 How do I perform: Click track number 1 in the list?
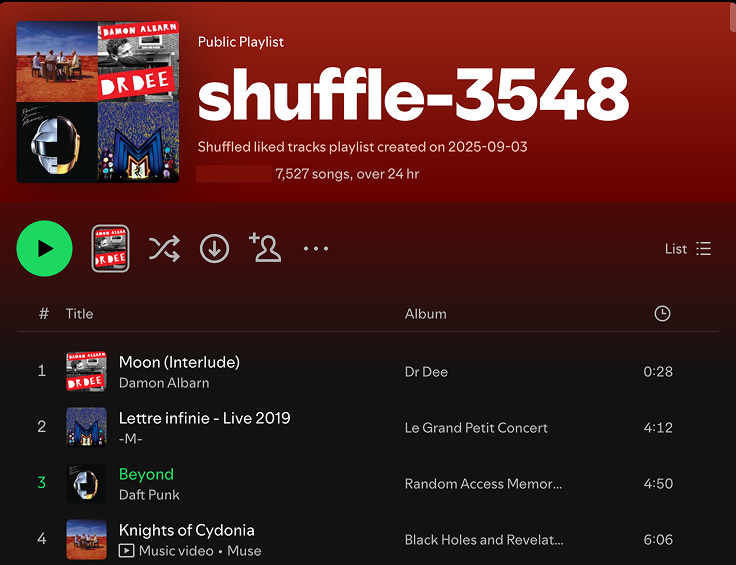click(x=42, y=371)
